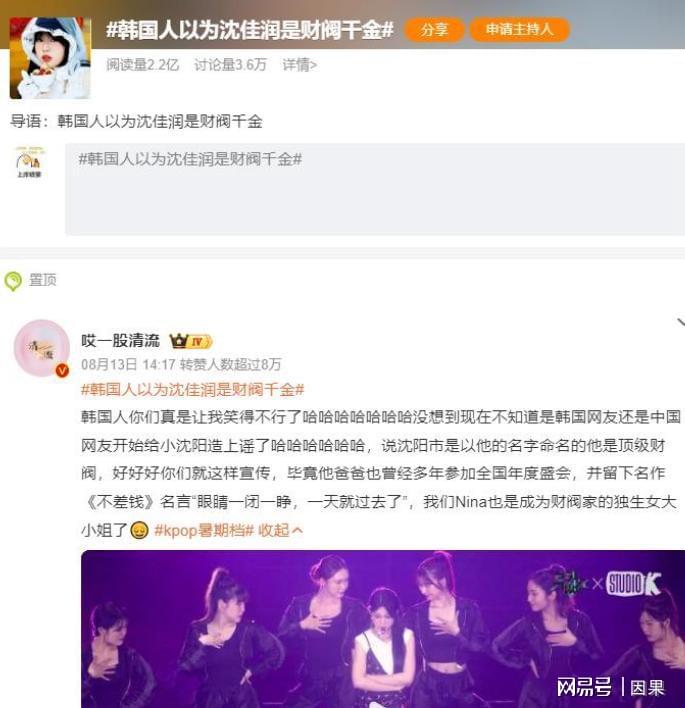The height and width of the screenshot is (708, 685).
Task: Click the 网易号 watermark logo in the image
Action: click(x=584, y=687)
